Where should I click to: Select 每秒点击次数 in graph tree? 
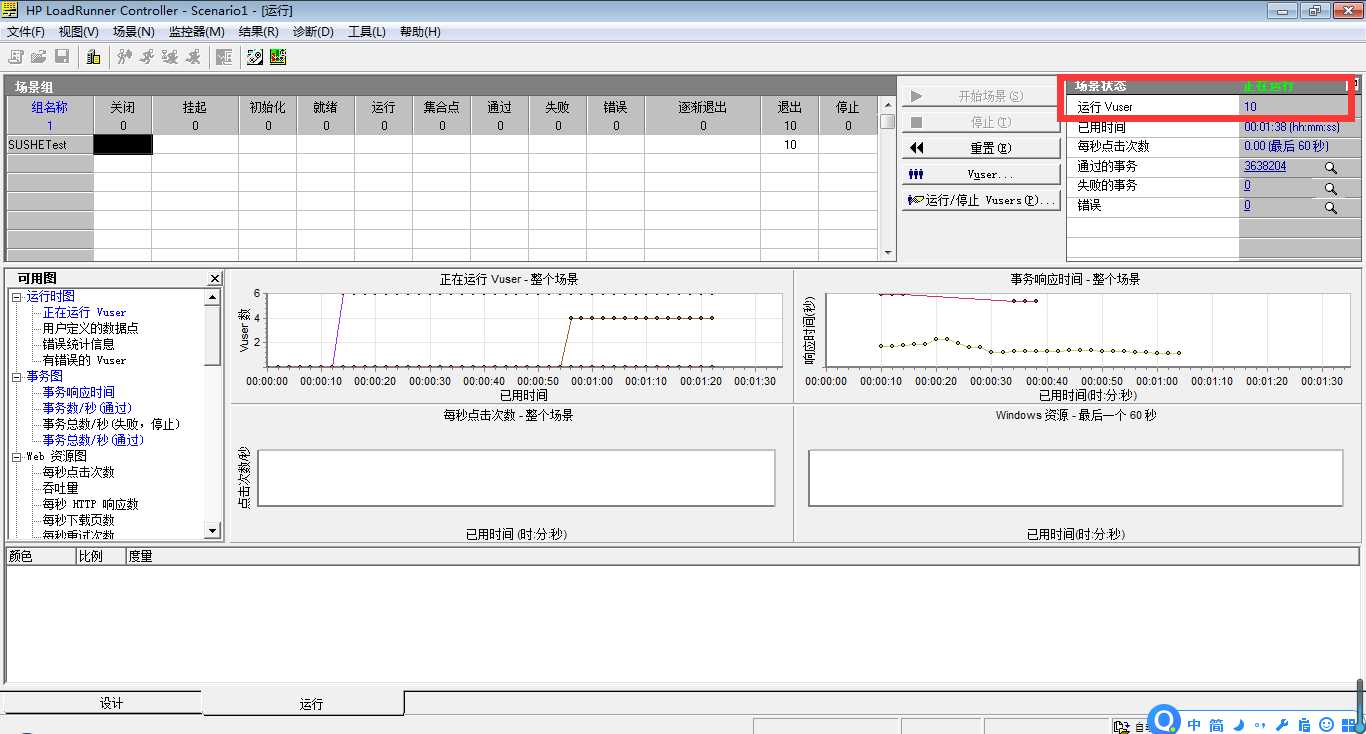pos(78,472)
